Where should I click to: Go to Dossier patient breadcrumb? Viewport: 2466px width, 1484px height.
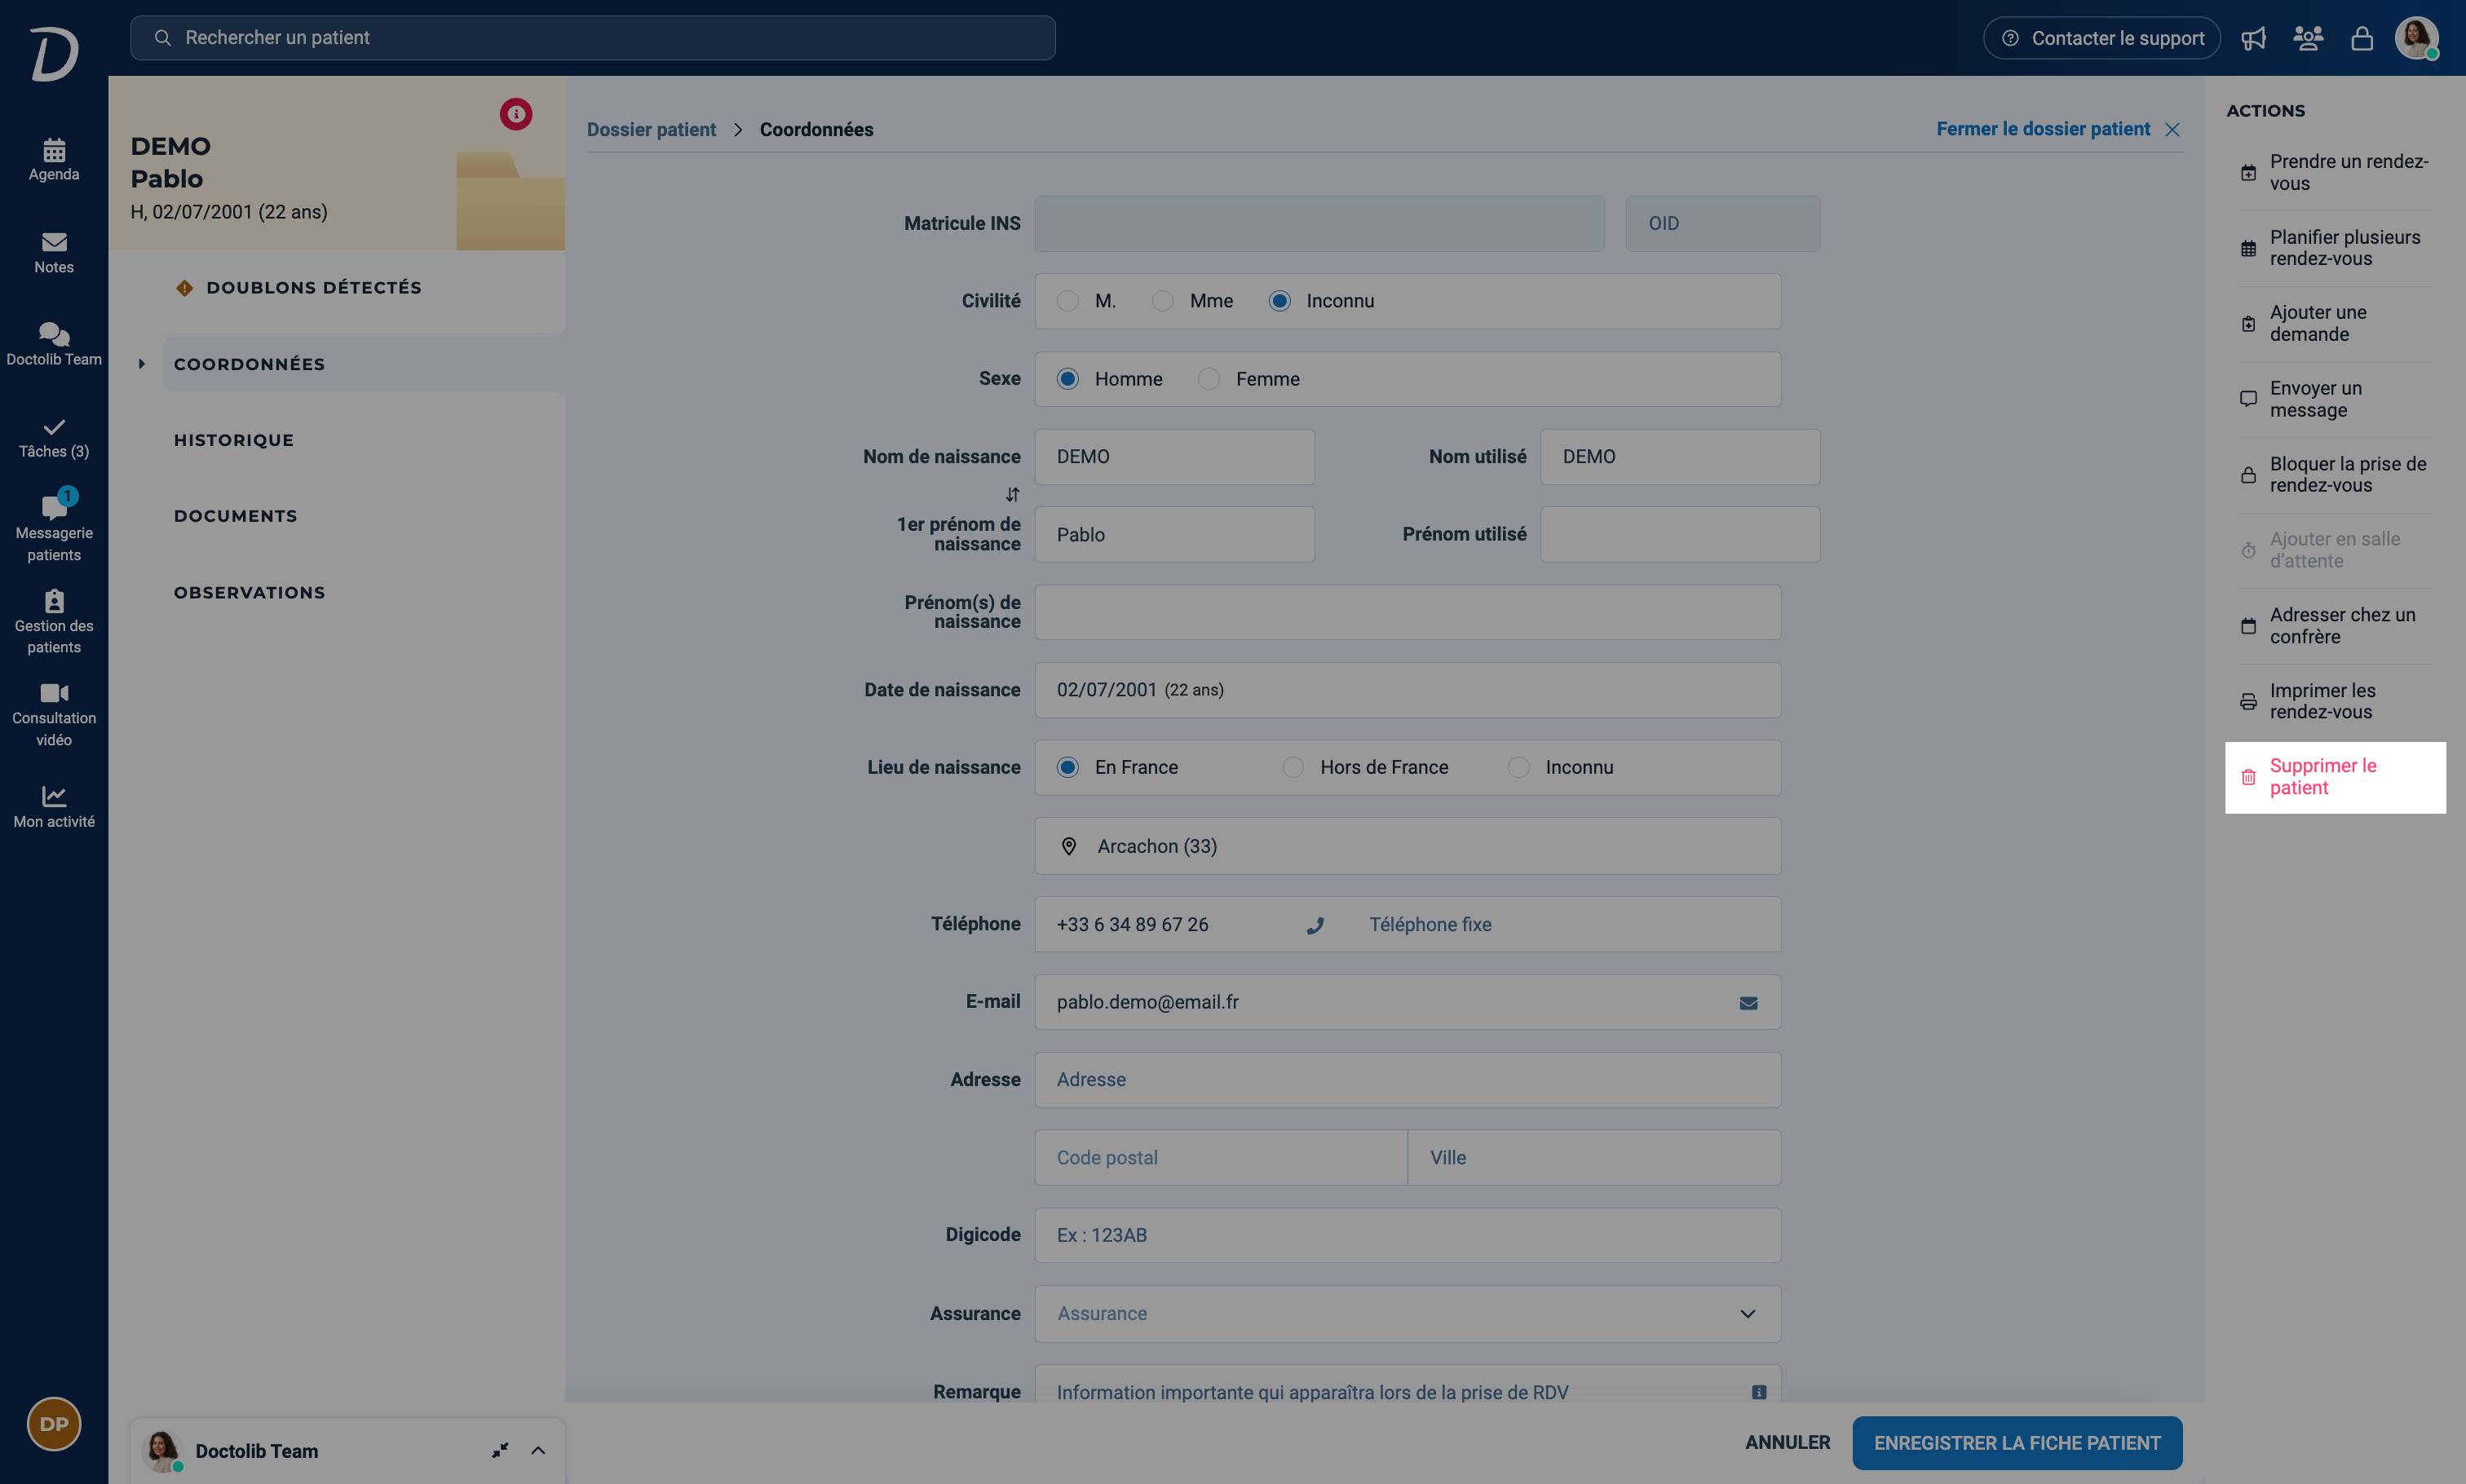pos(651,130)
